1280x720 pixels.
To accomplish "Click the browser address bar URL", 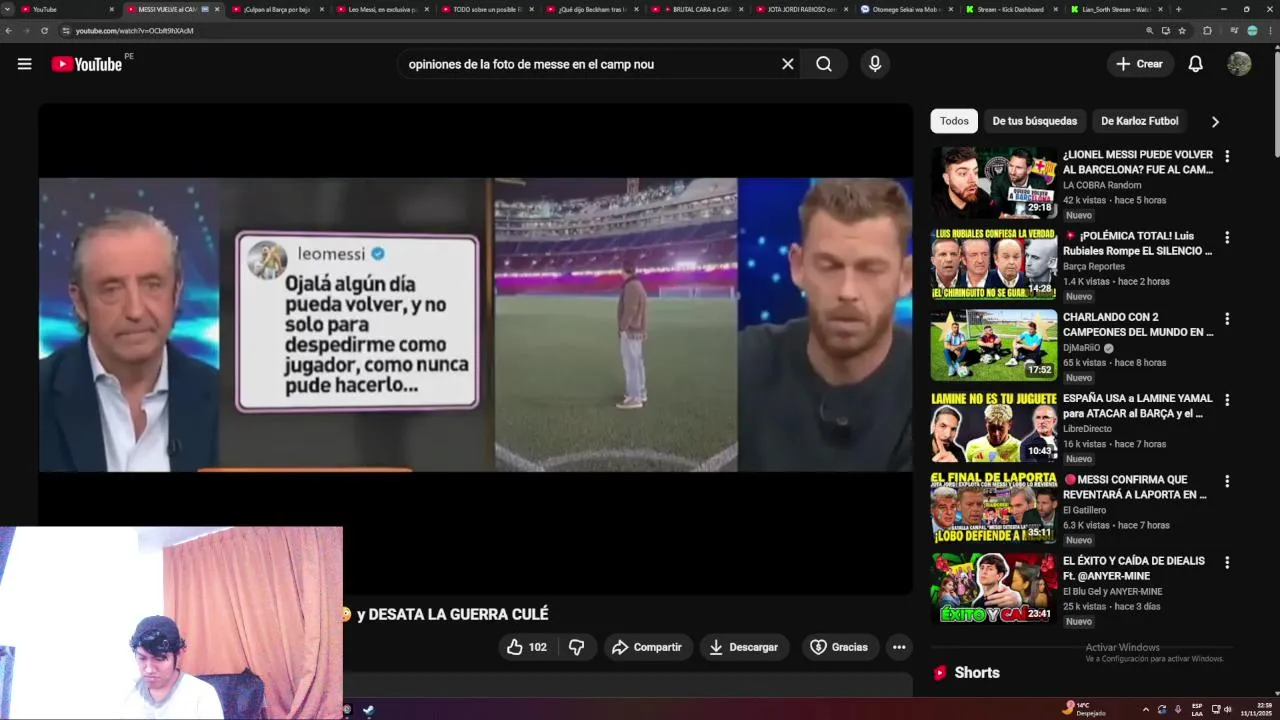I will (134, 31).
